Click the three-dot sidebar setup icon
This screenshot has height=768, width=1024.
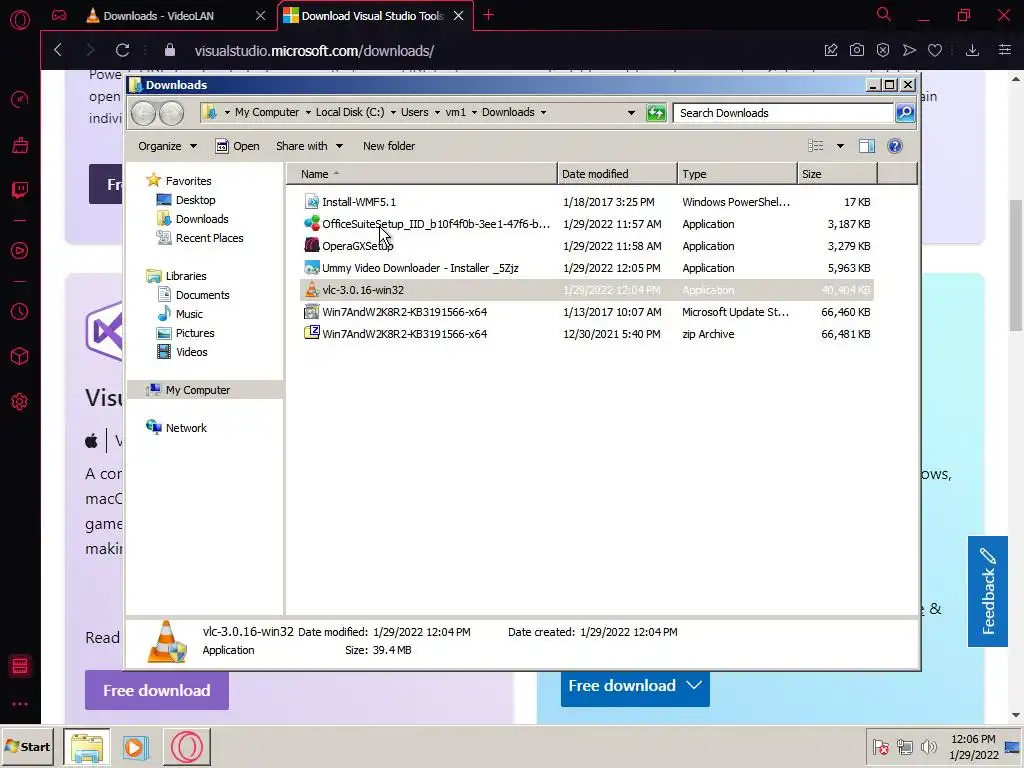click(20, 704)
